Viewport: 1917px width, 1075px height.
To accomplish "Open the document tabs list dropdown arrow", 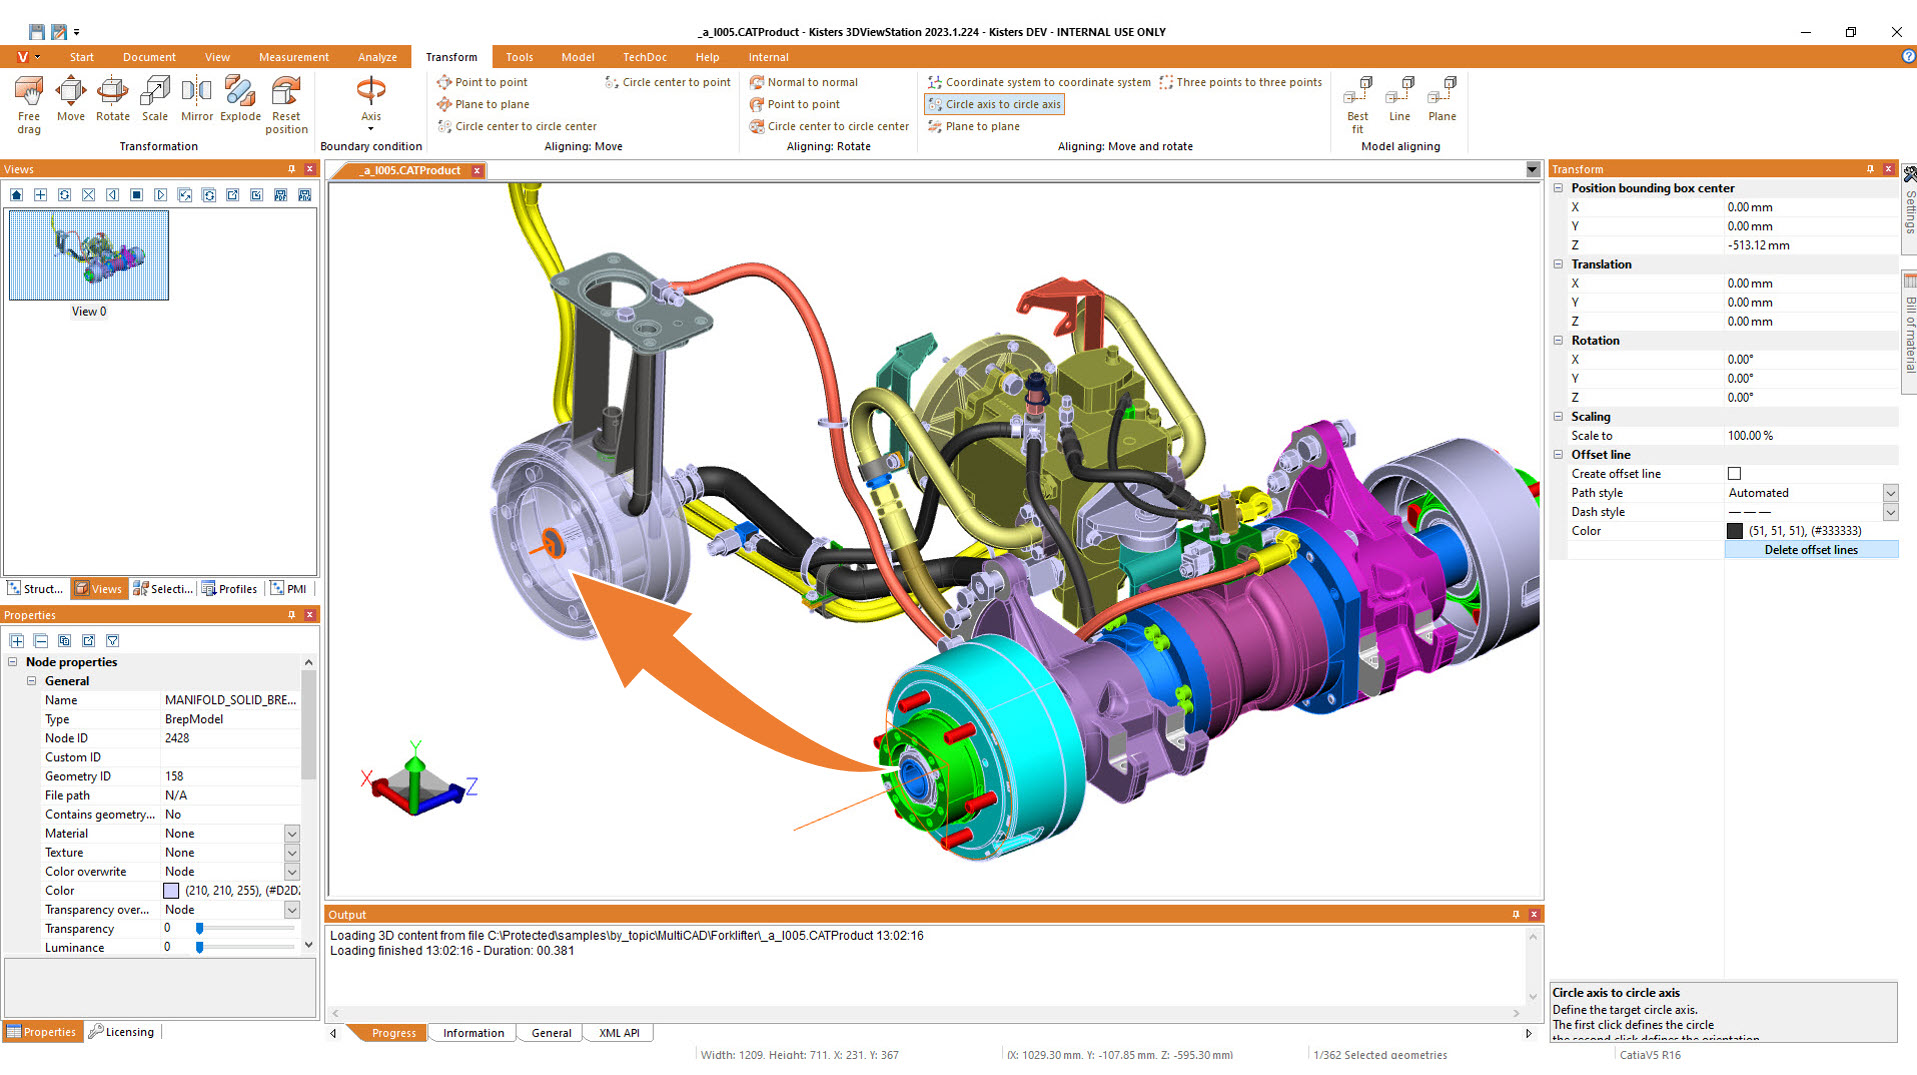I will [x=1532, y=170].
